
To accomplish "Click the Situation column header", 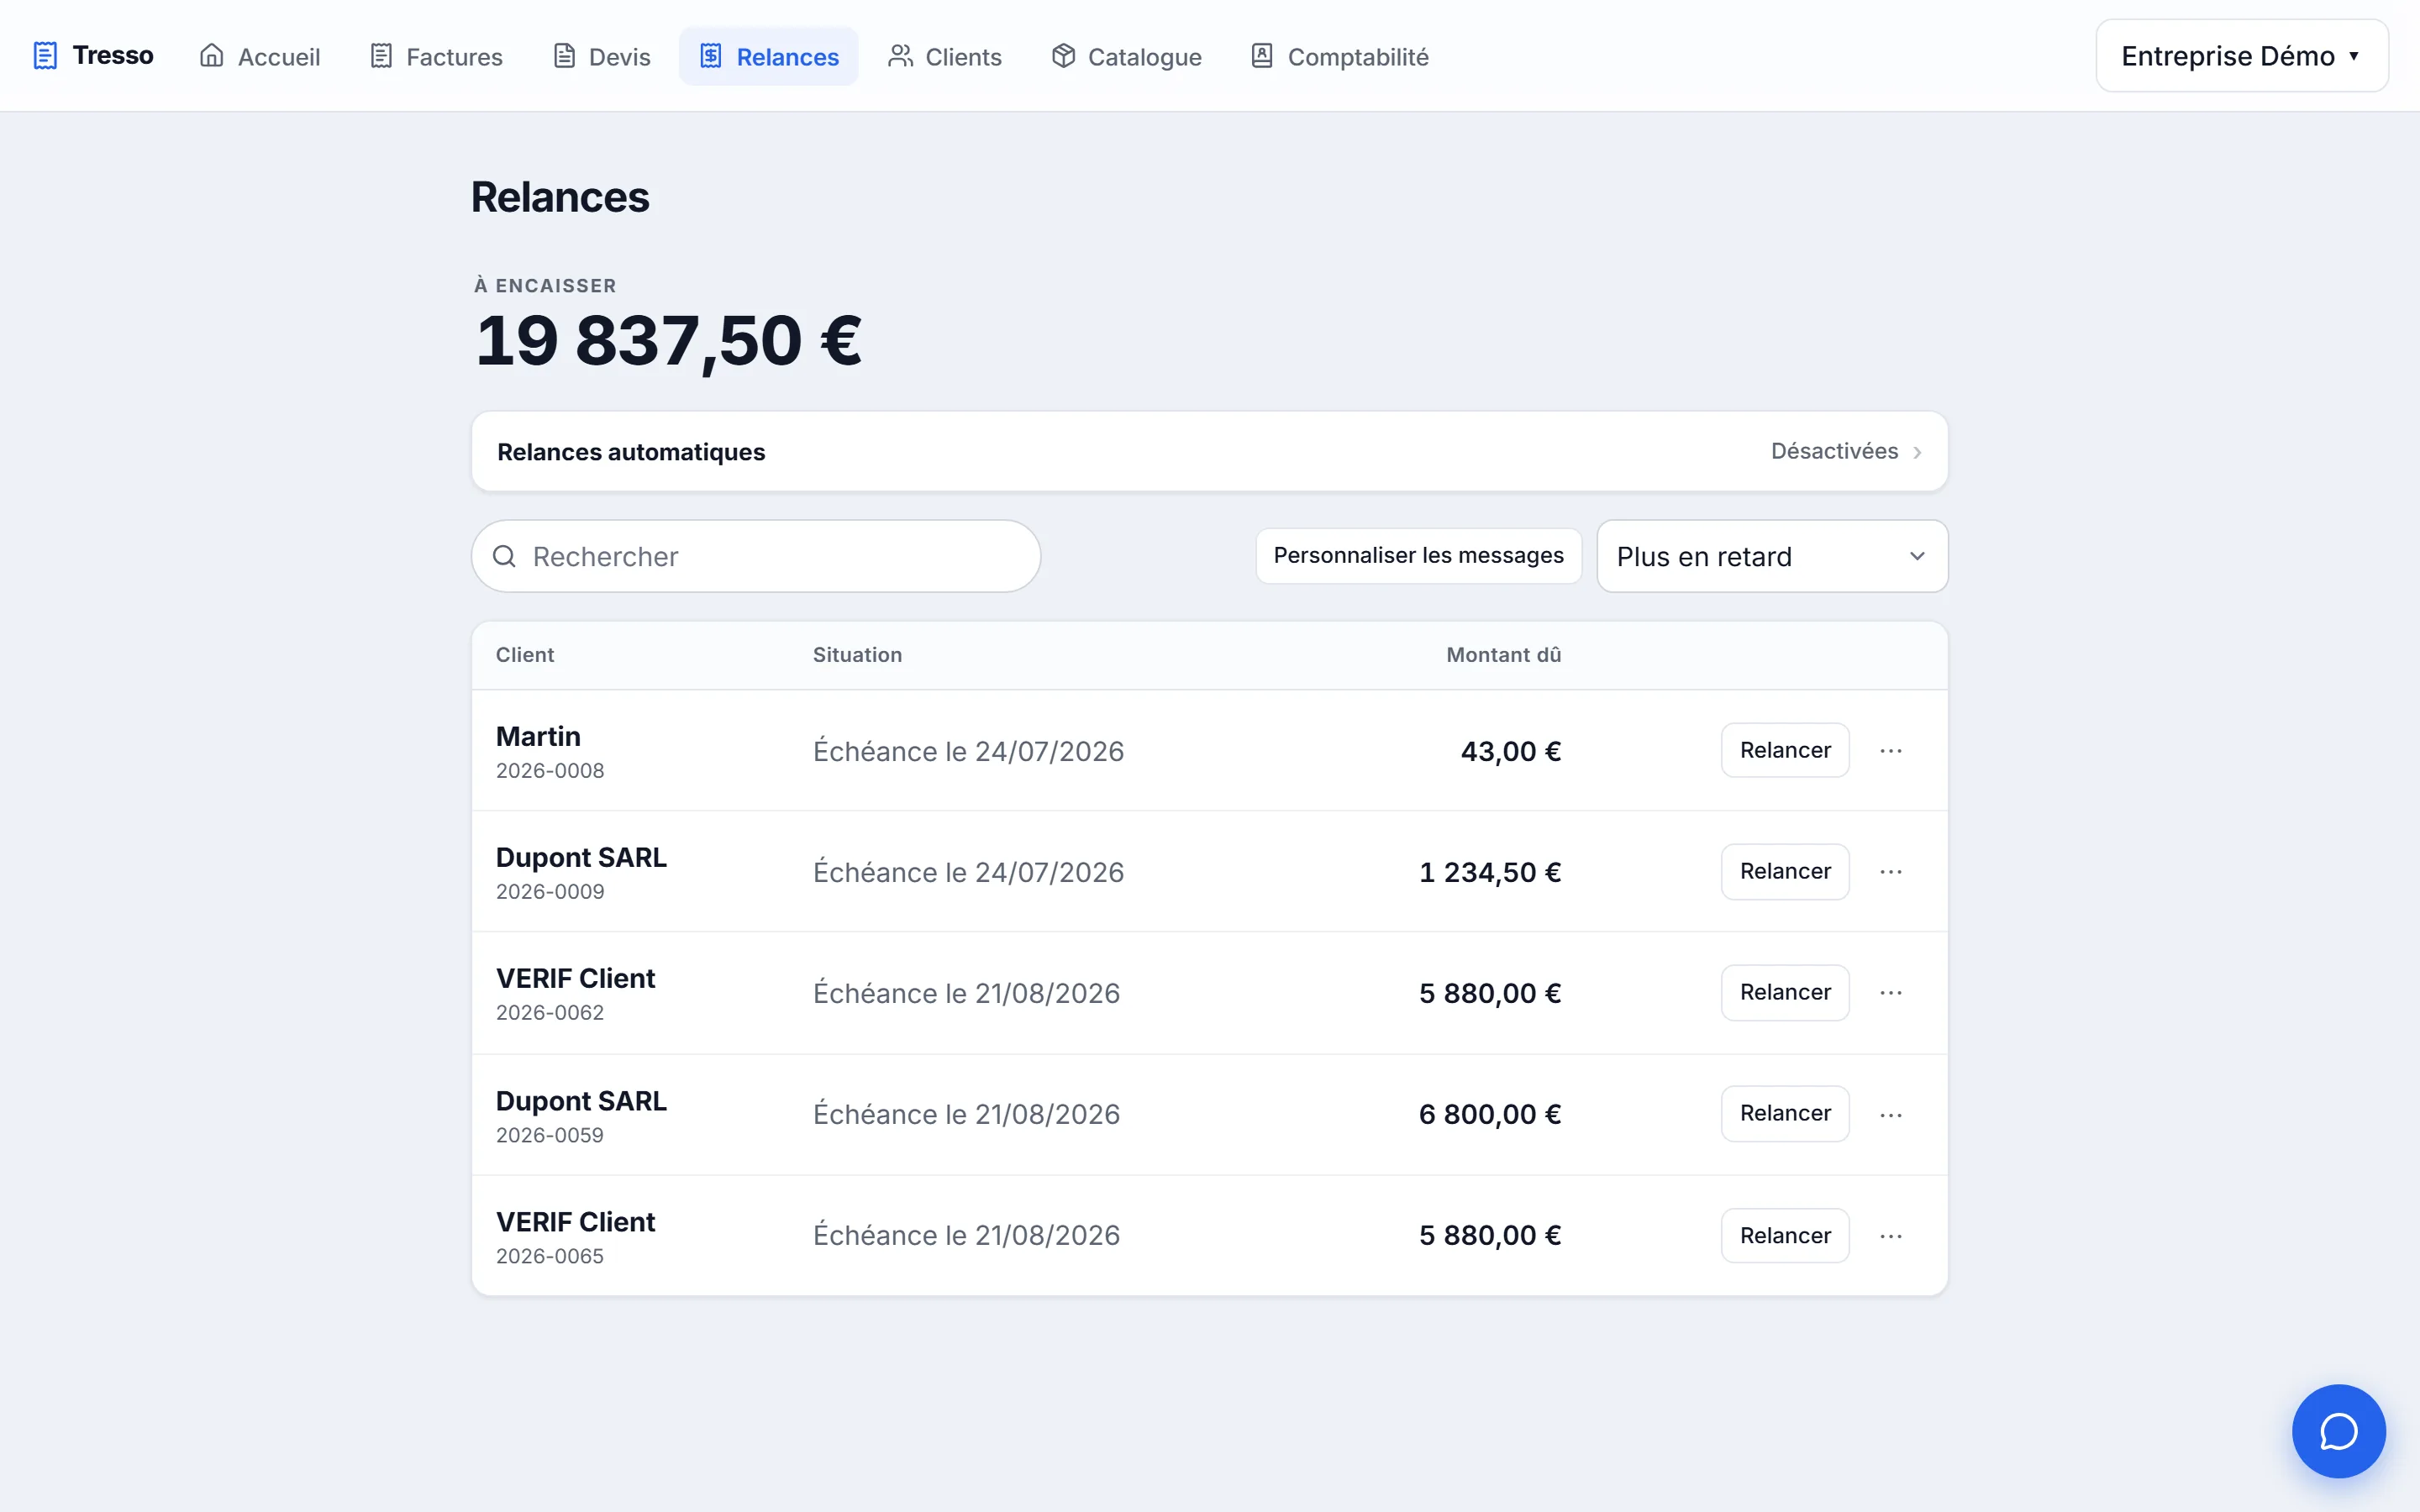I will [x=857, y=655].
